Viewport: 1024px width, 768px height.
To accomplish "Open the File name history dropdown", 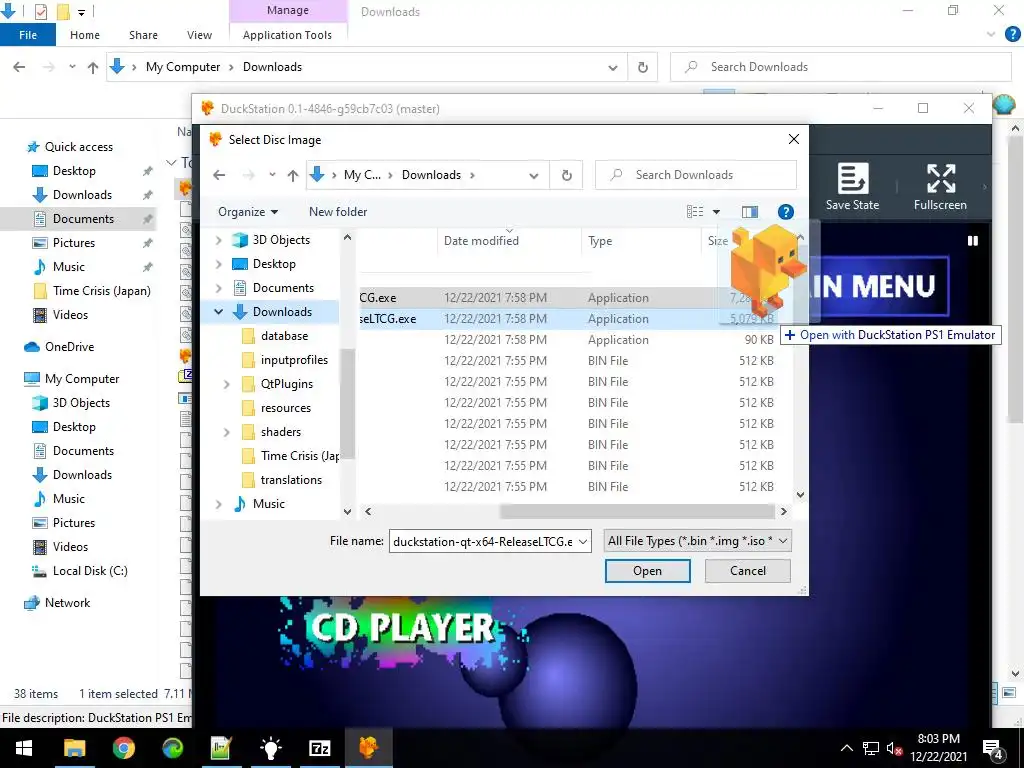I will (583, 541).
